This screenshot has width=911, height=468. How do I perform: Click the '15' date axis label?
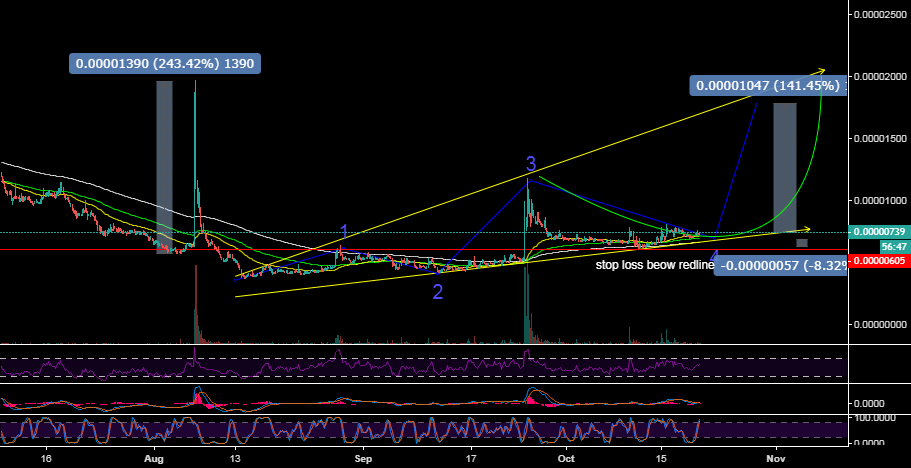click(x=661, y=458)
